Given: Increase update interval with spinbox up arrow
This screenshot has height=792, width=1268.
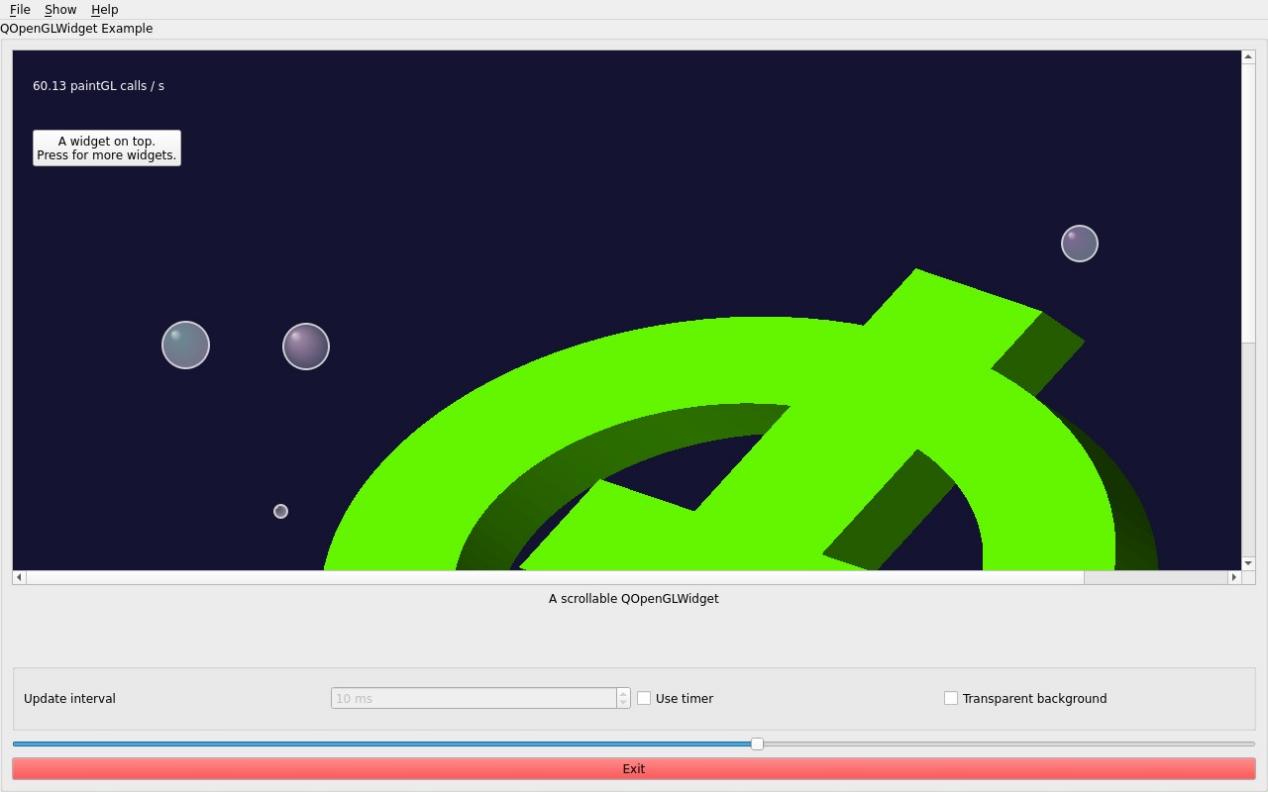Looking at the screenshot, I should click(x=623, y=693).
